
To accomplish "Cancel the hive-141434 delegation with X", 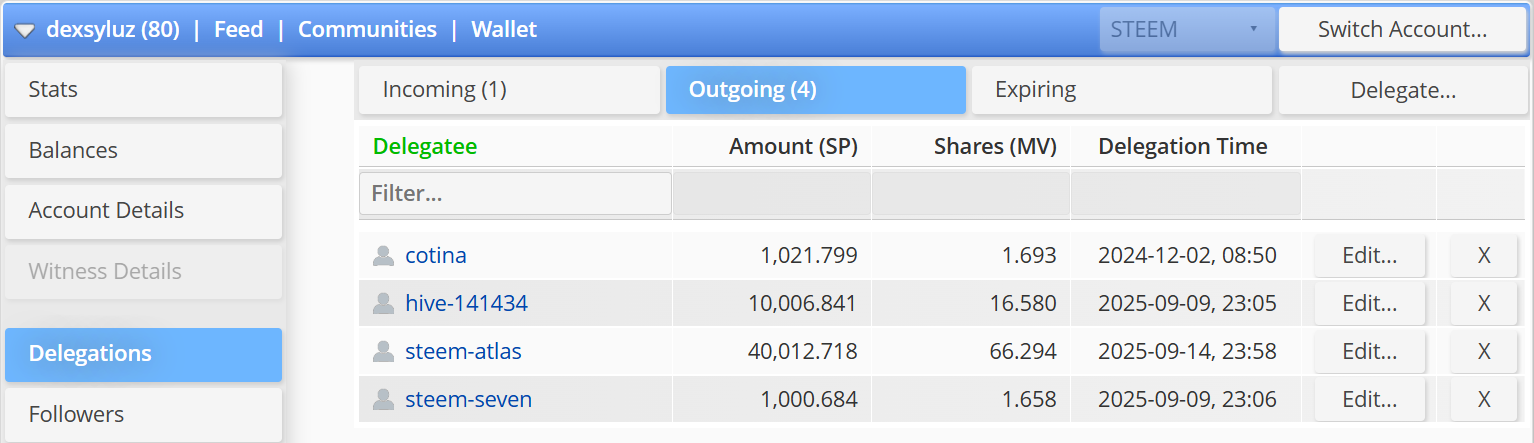I will tap(1484, 303).
